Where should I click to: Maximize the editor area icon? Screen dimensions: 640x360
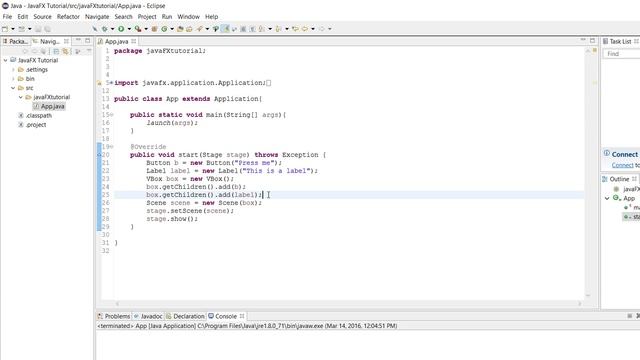(592, 40)
